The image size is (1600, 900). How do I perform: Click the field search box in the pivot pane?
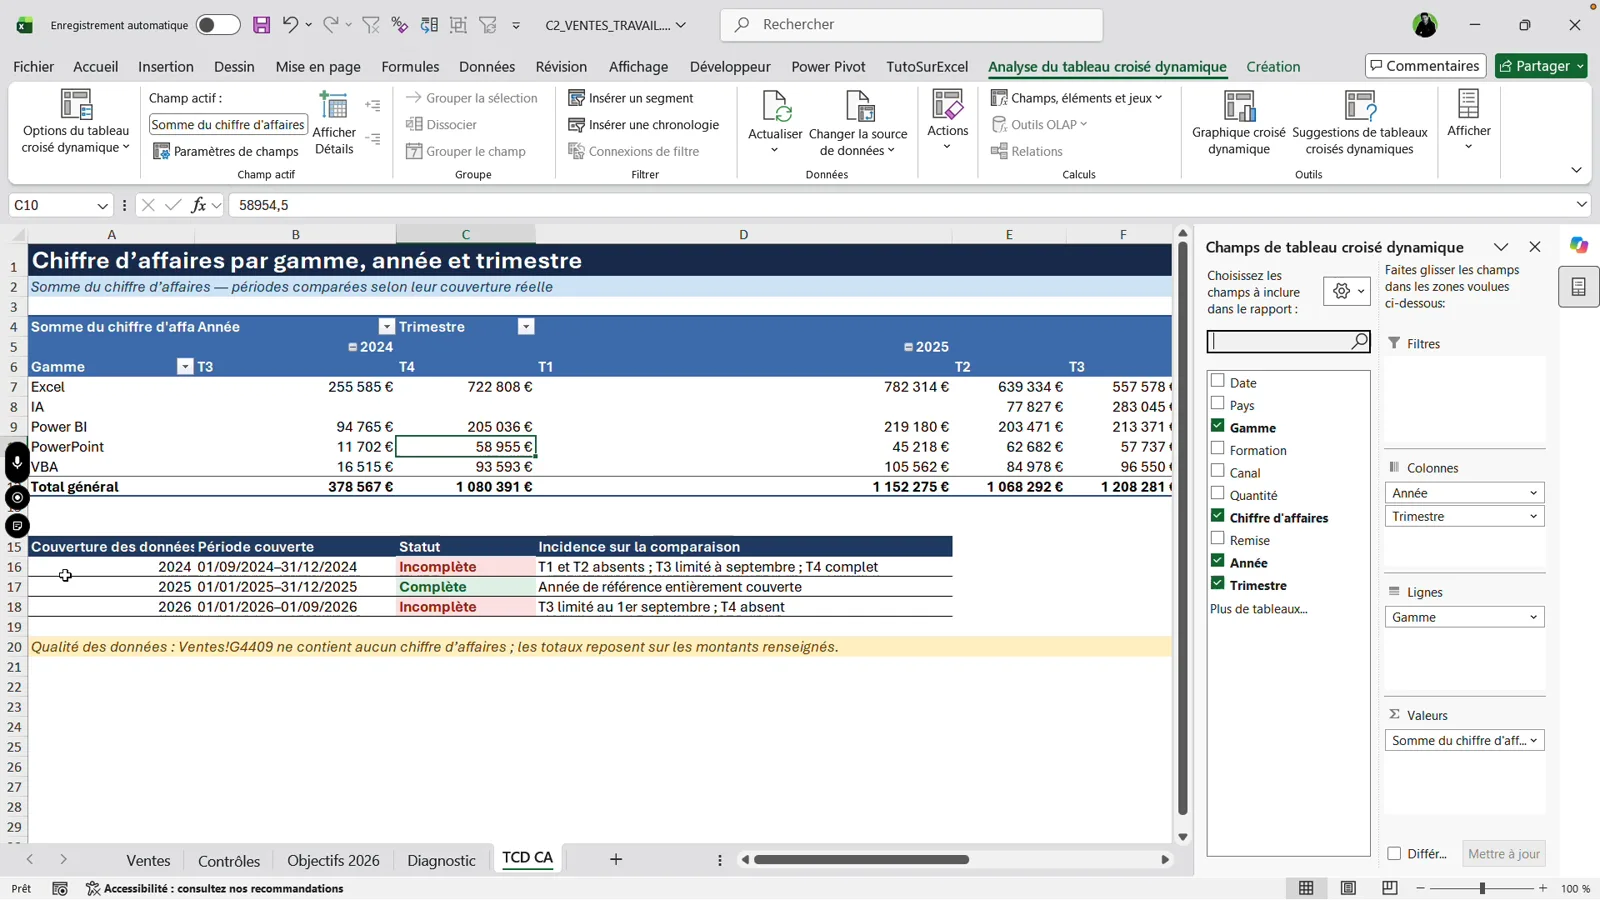pyautogui.click(x=1289, y=342)
